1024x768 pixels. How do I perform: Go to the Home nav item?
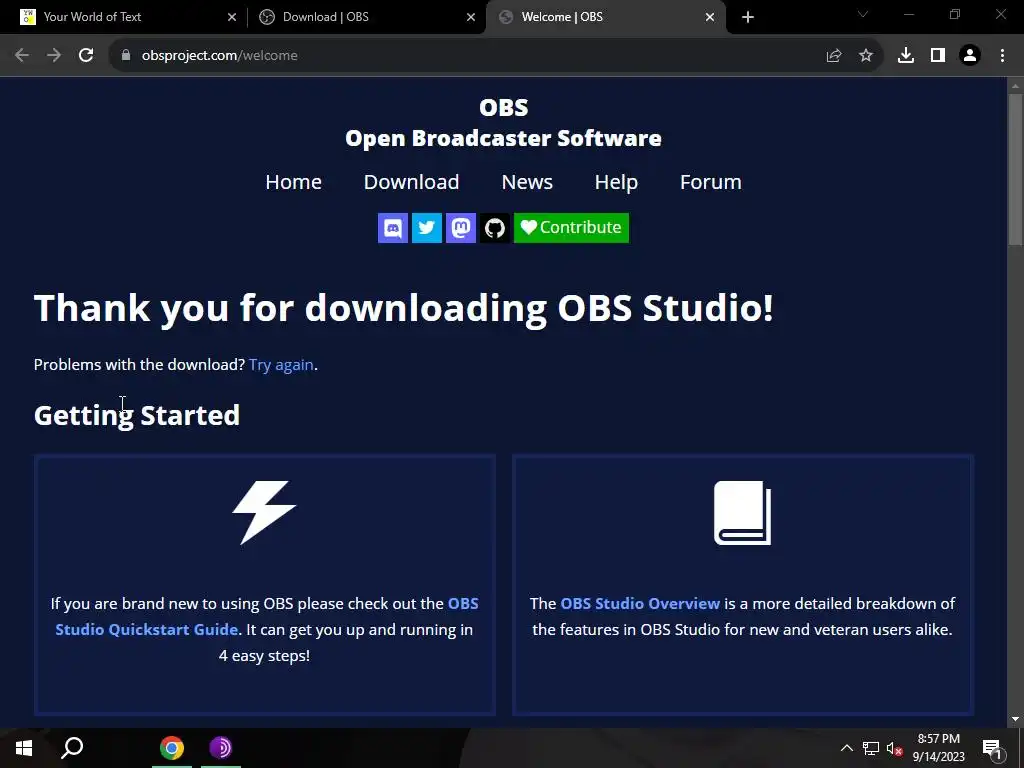[293, 182]
